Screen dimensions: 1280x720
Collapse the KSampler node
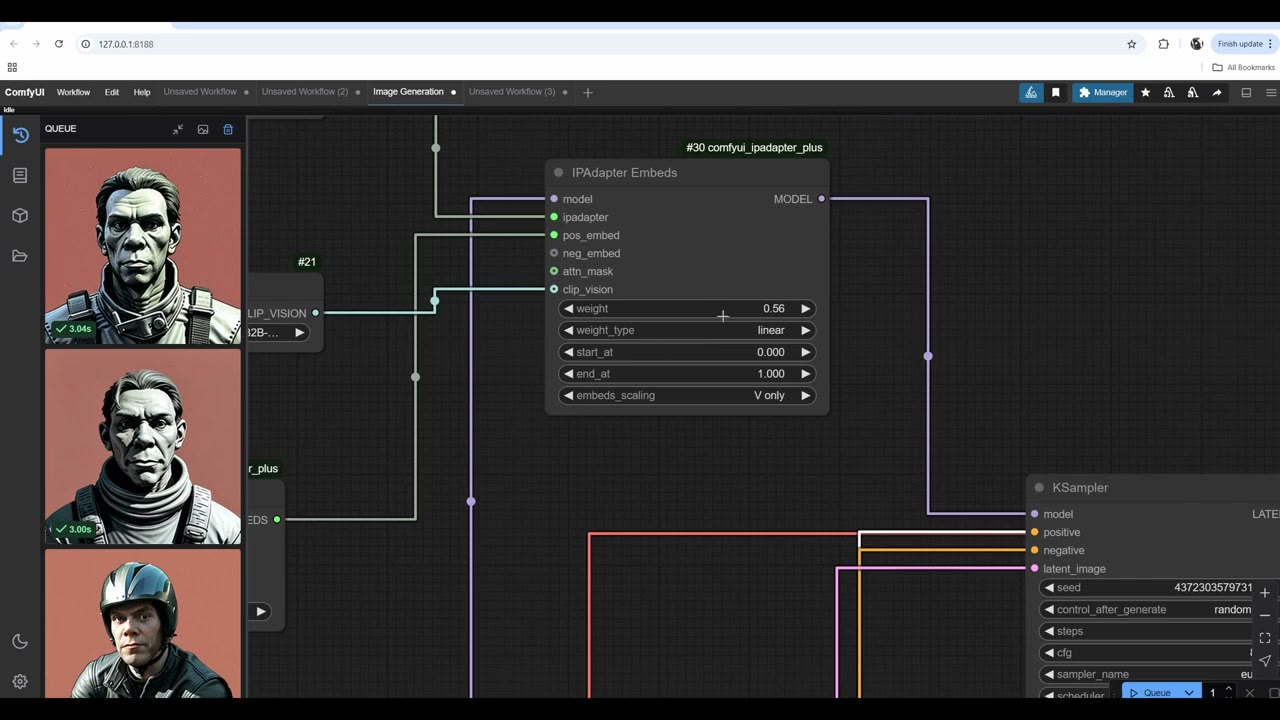(x=1039, y=488)
